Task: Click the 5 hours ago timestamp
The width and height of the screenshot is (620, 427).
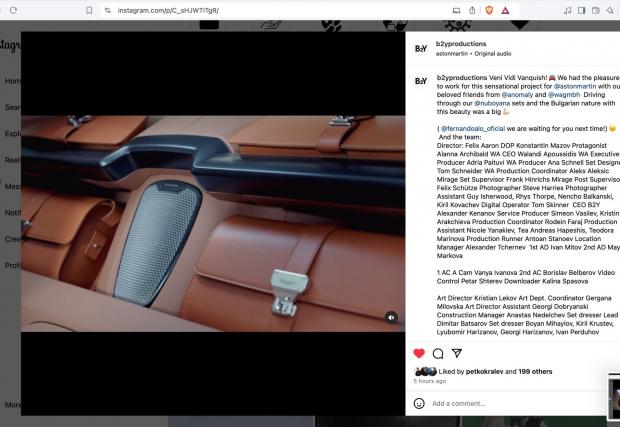Action: 430,381
